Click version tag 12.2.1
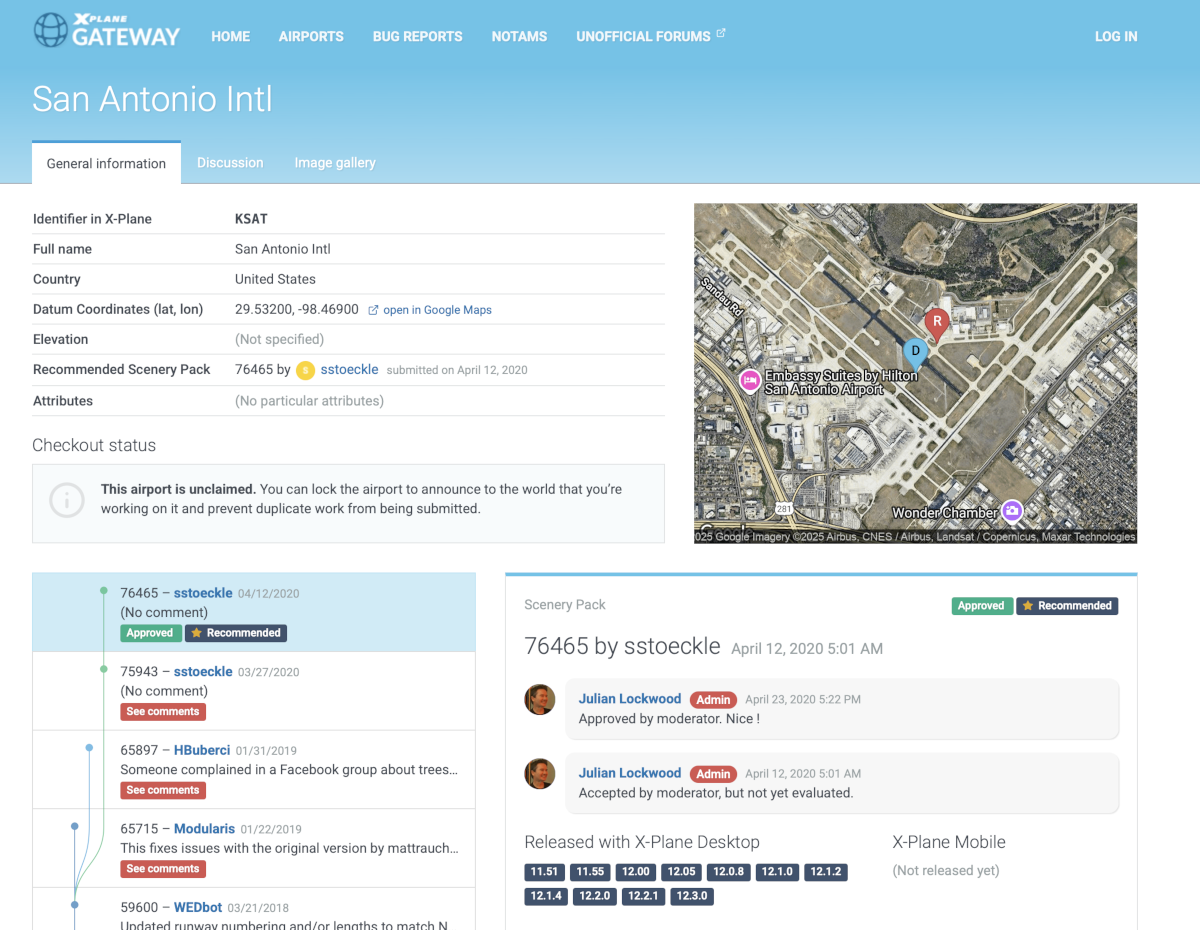Viewport: 1200px width, 930px height. (643, 896)
